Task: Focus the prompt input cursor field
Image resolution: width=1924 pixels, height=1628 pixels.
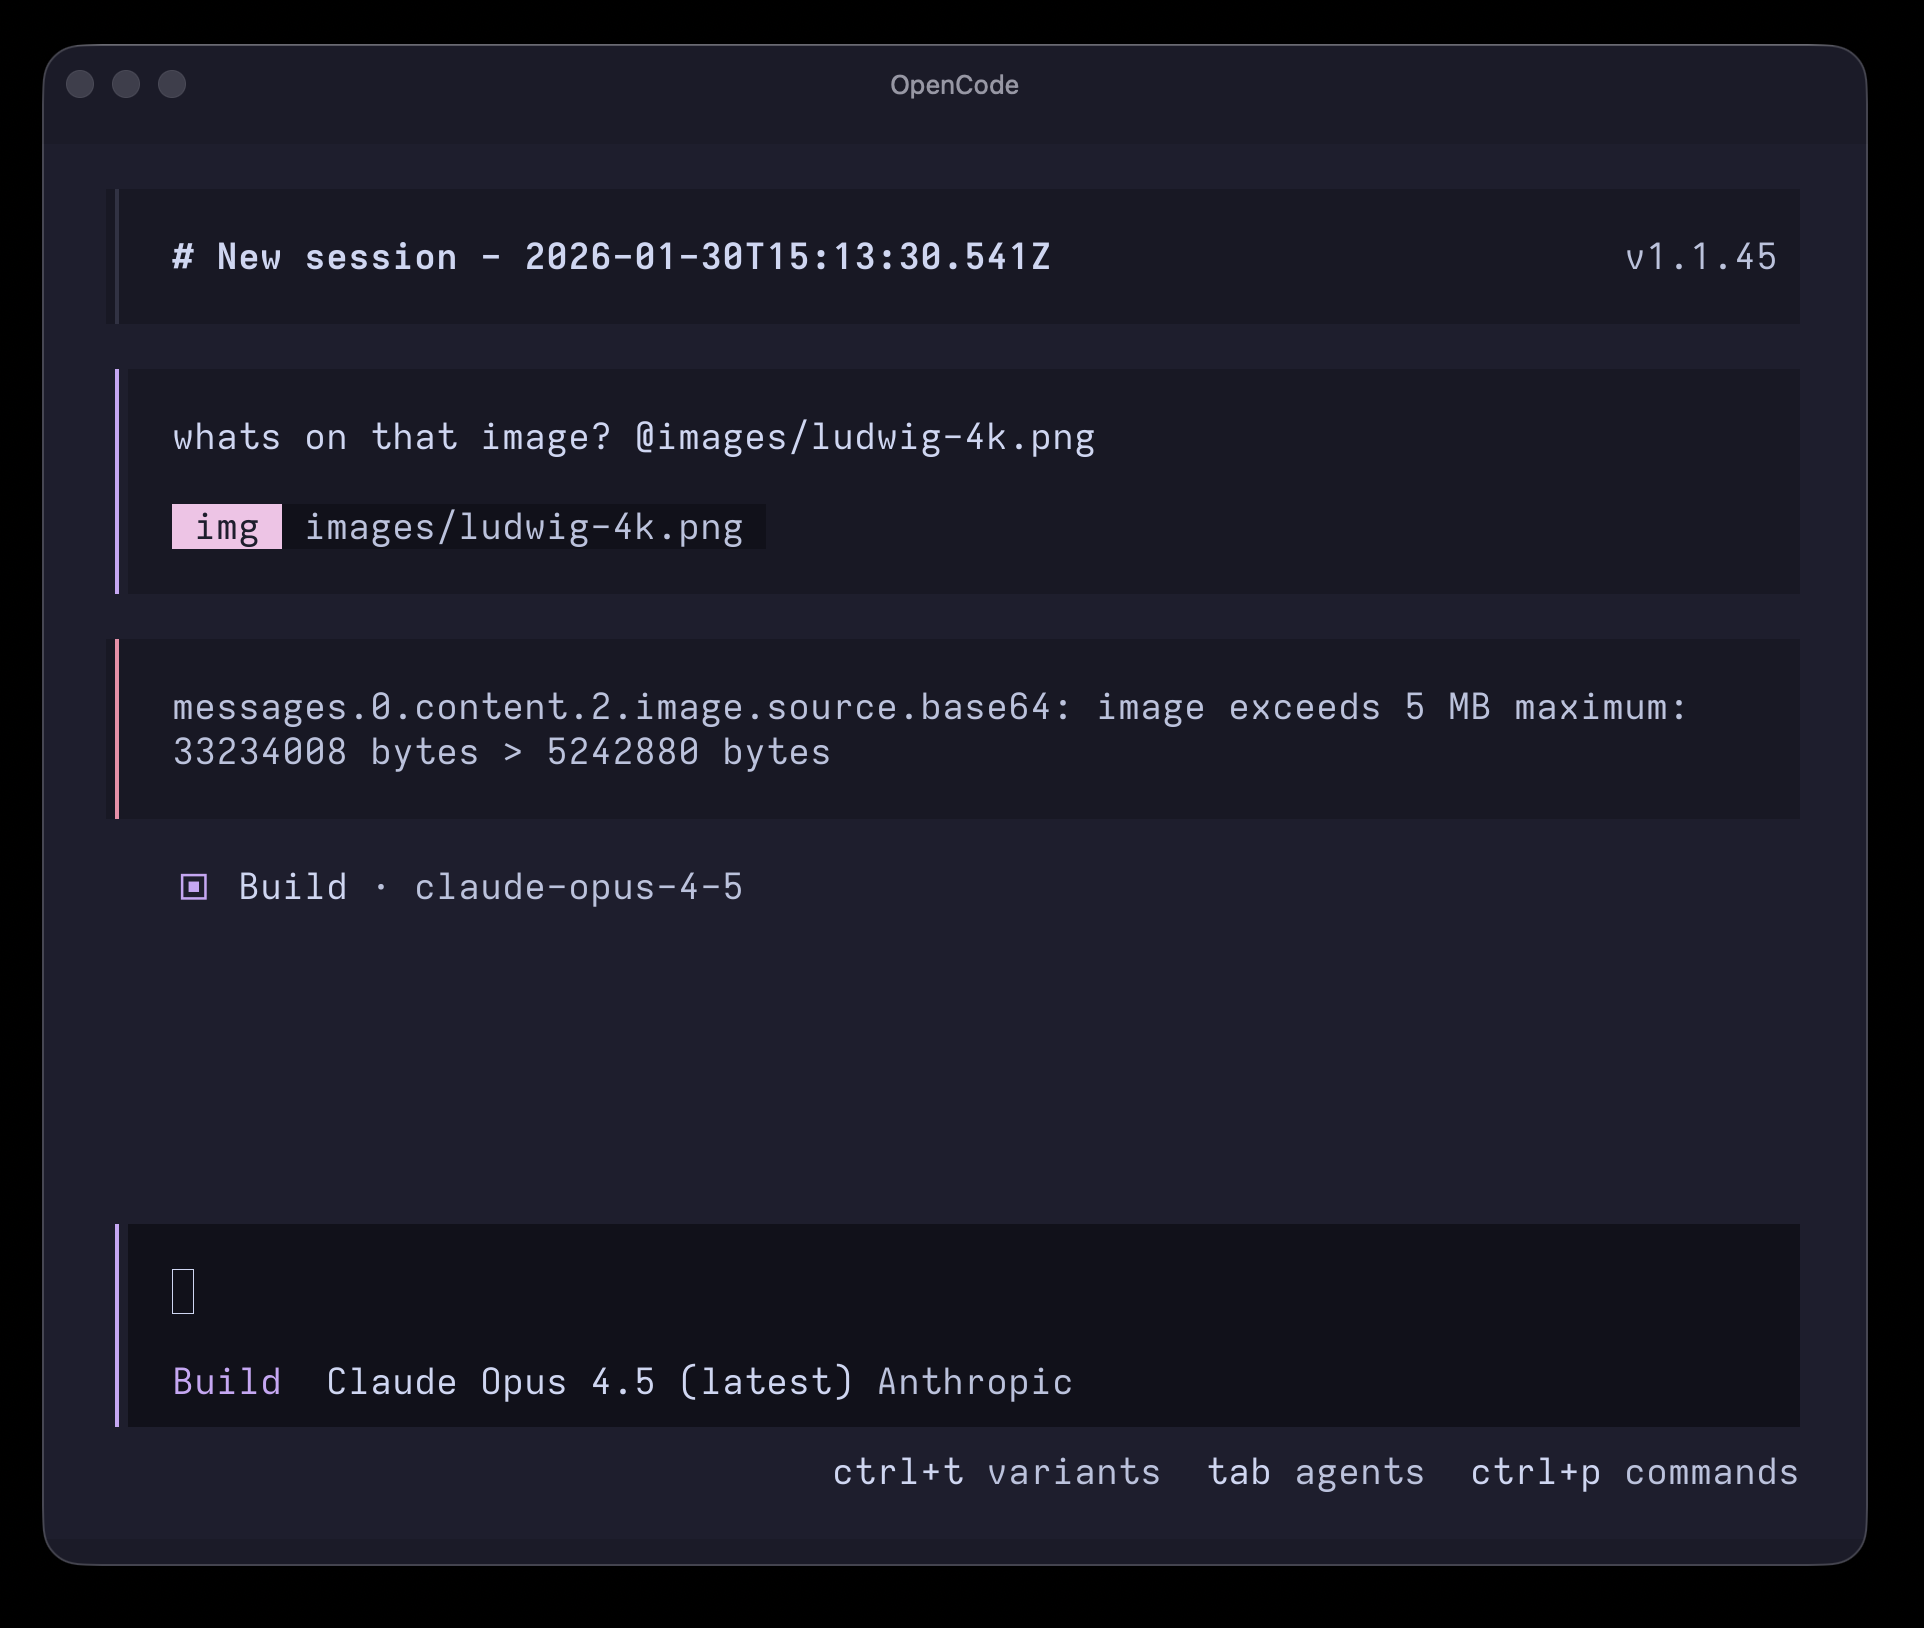Action: click(183, 1291)
